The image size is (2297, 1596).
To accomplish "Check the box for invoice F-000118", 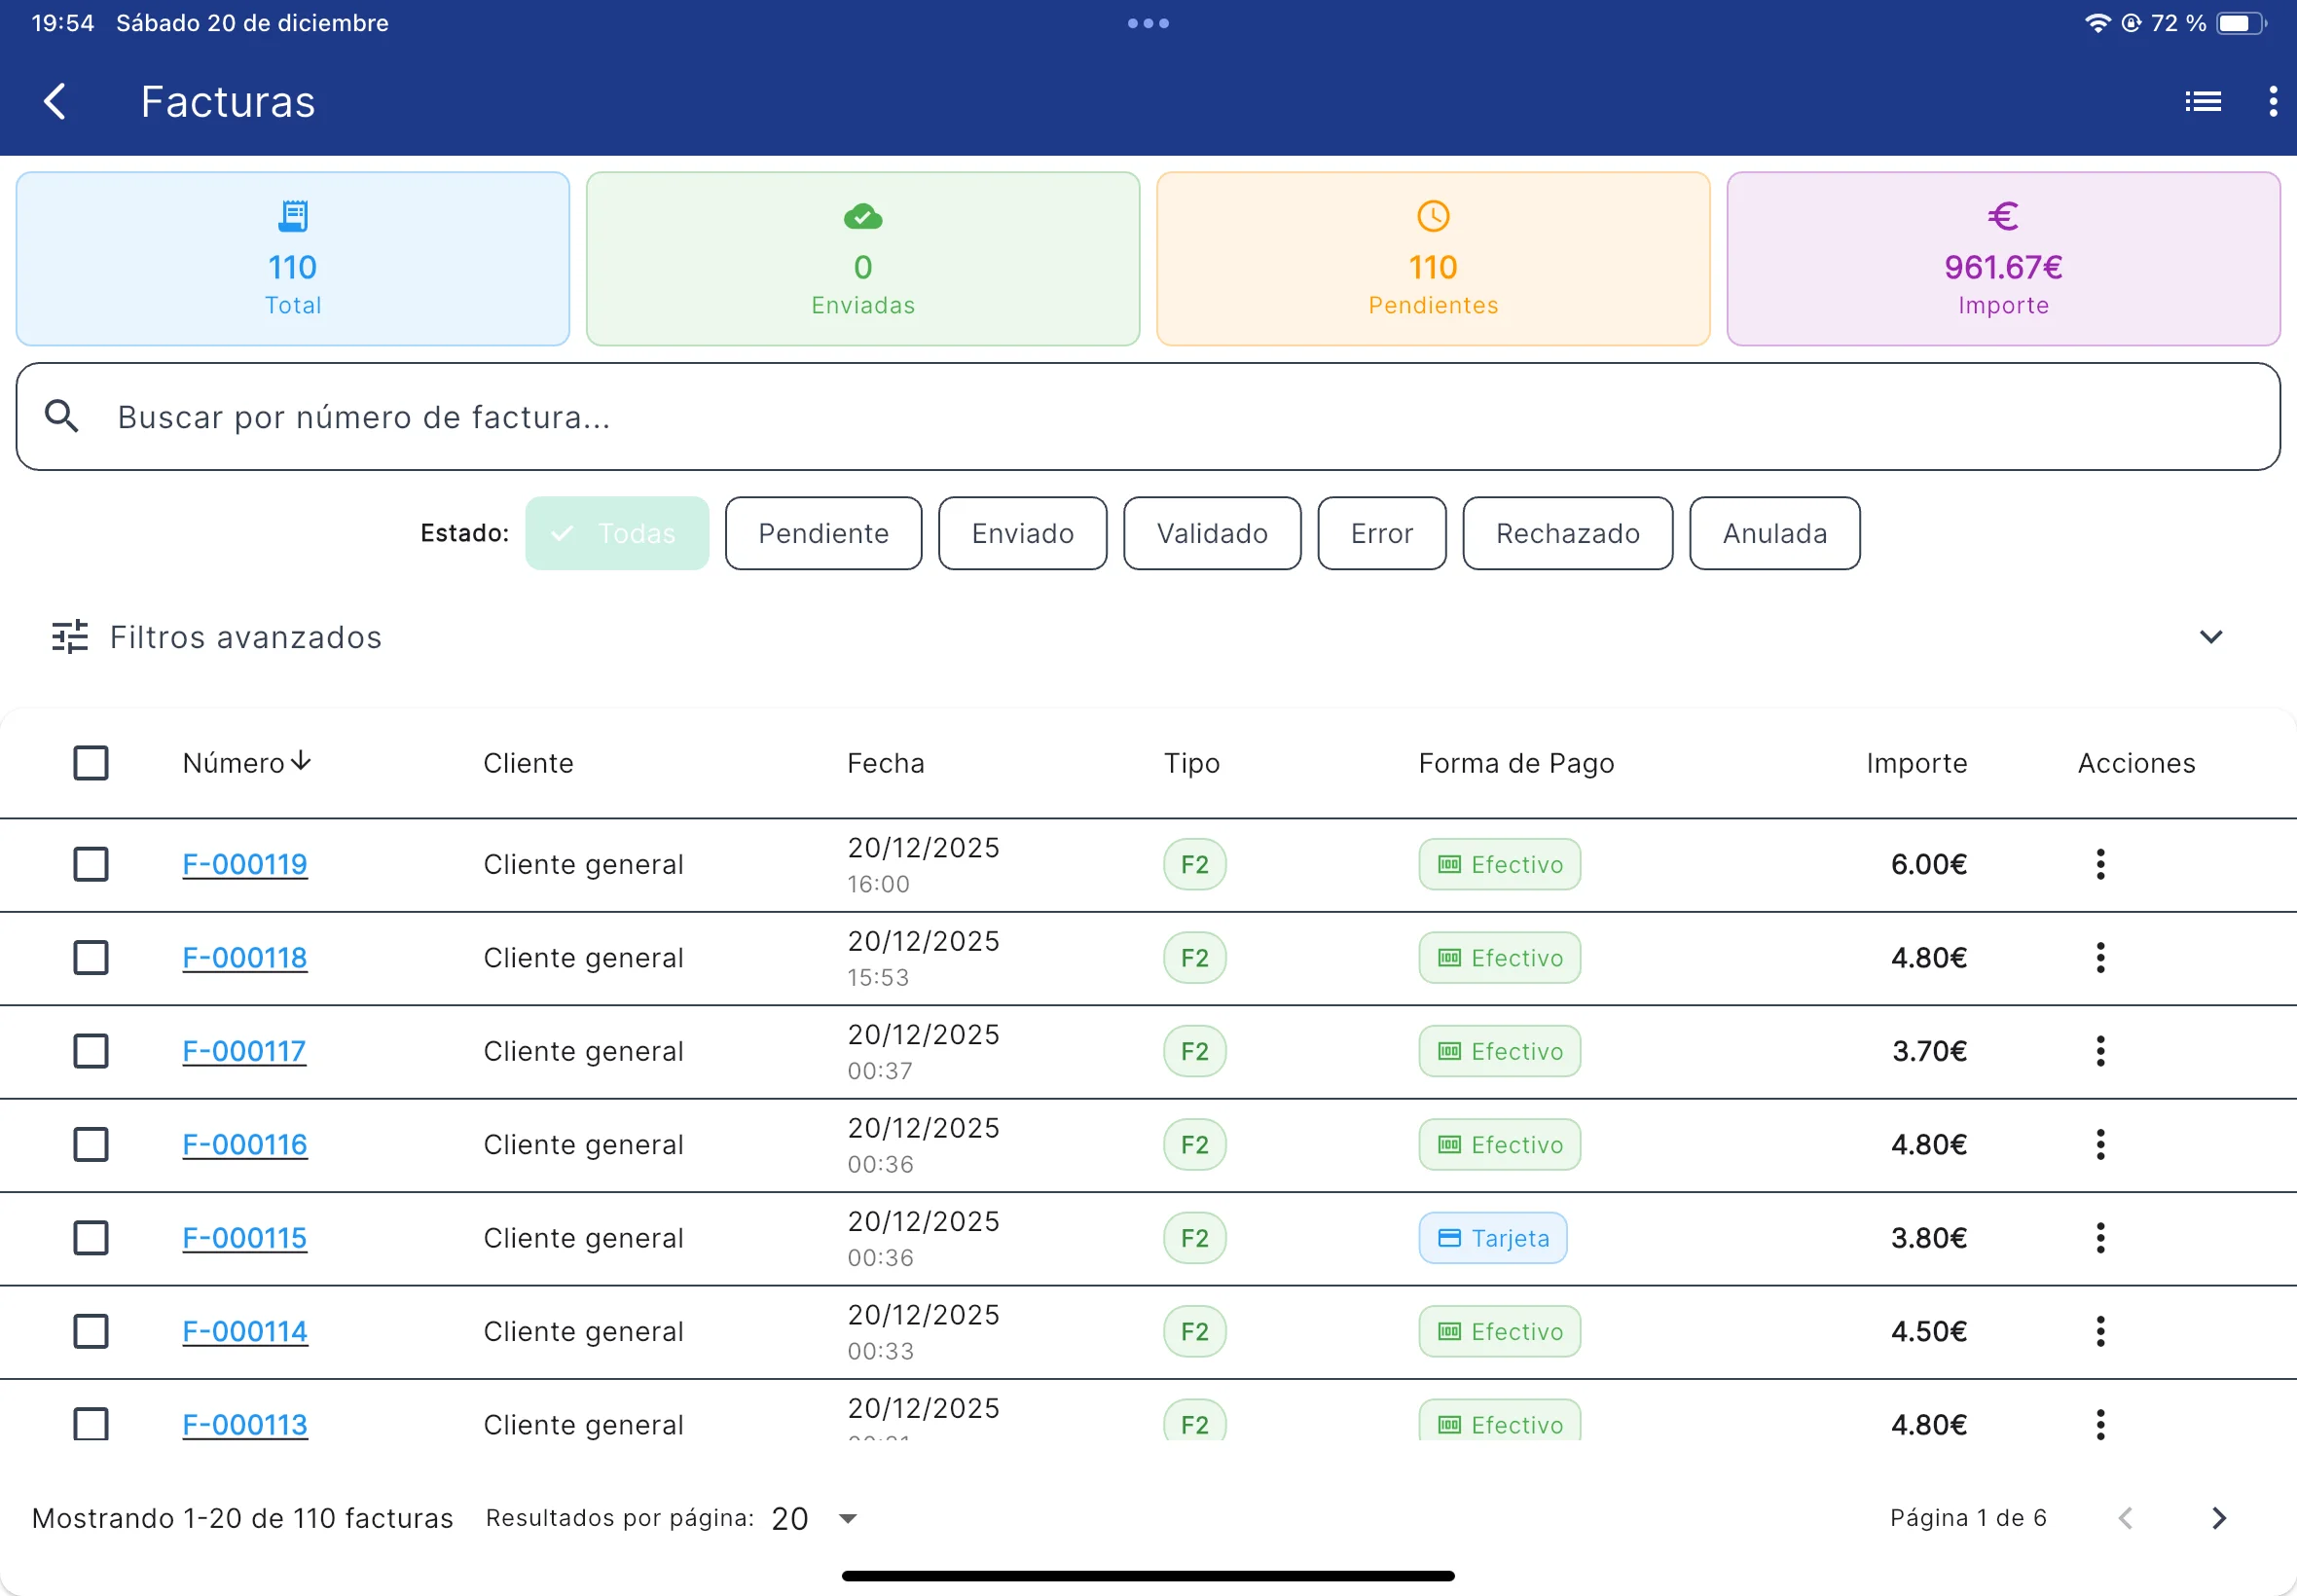I will pyautogui.click(x=91, y=958).
